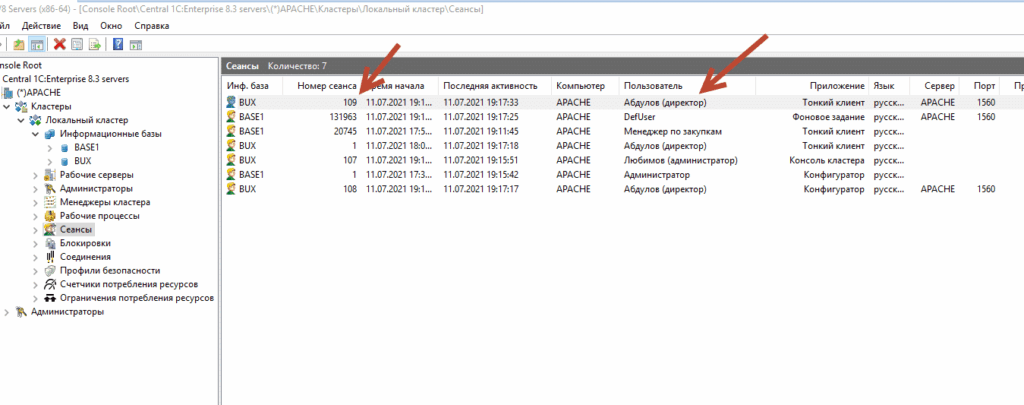Image resolution: width=1024 pixels, height=405 pixels.
Task: Click the red Delete icon in toolbar
Action: pos(60,44)
